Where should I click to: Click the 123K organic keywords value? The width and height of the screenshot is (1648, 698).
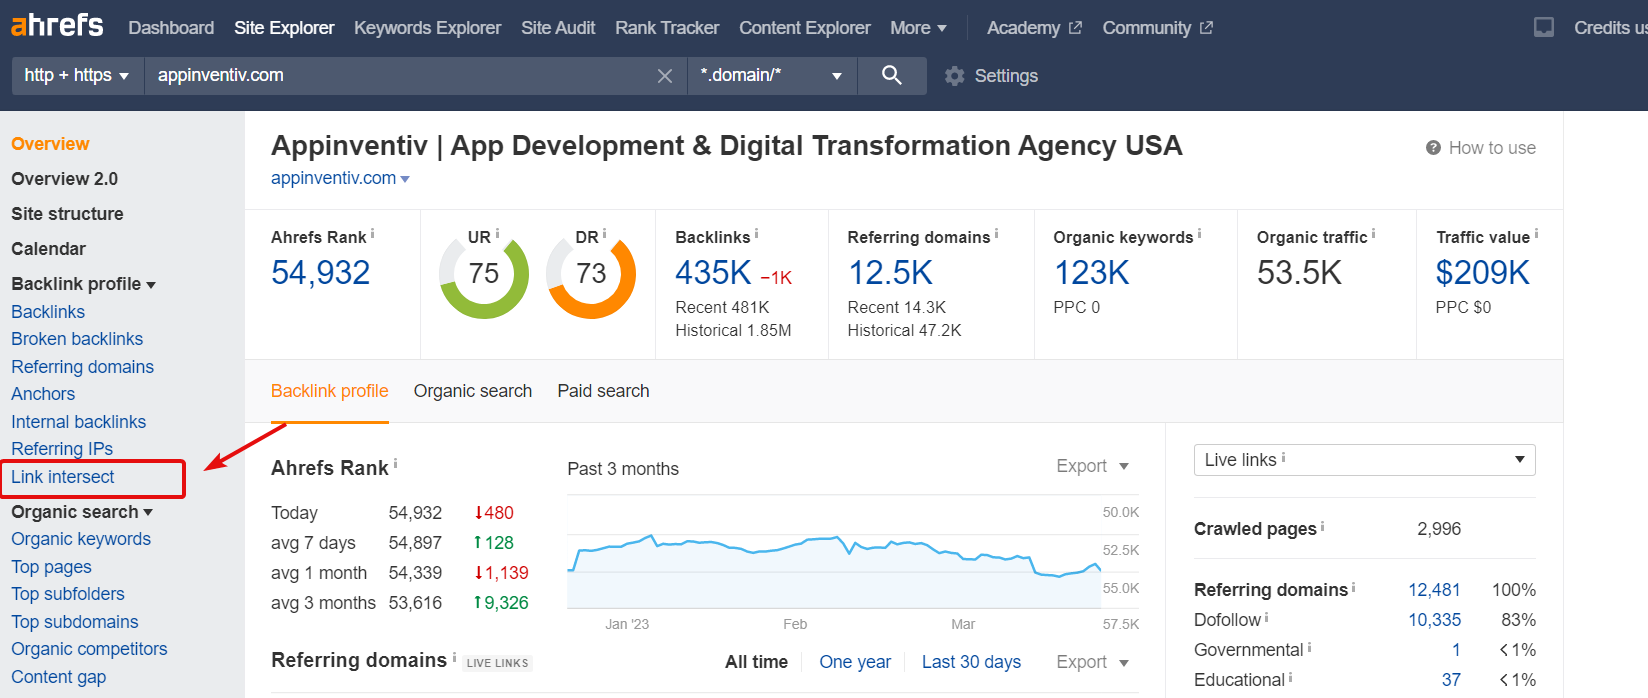[x=1091, y=272]
